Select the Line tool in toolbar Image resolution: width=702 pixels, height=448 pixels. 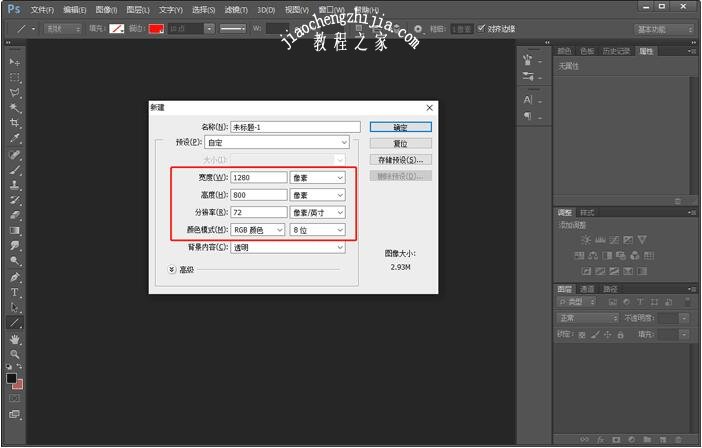pyautogui.click(x=15, y=323)
